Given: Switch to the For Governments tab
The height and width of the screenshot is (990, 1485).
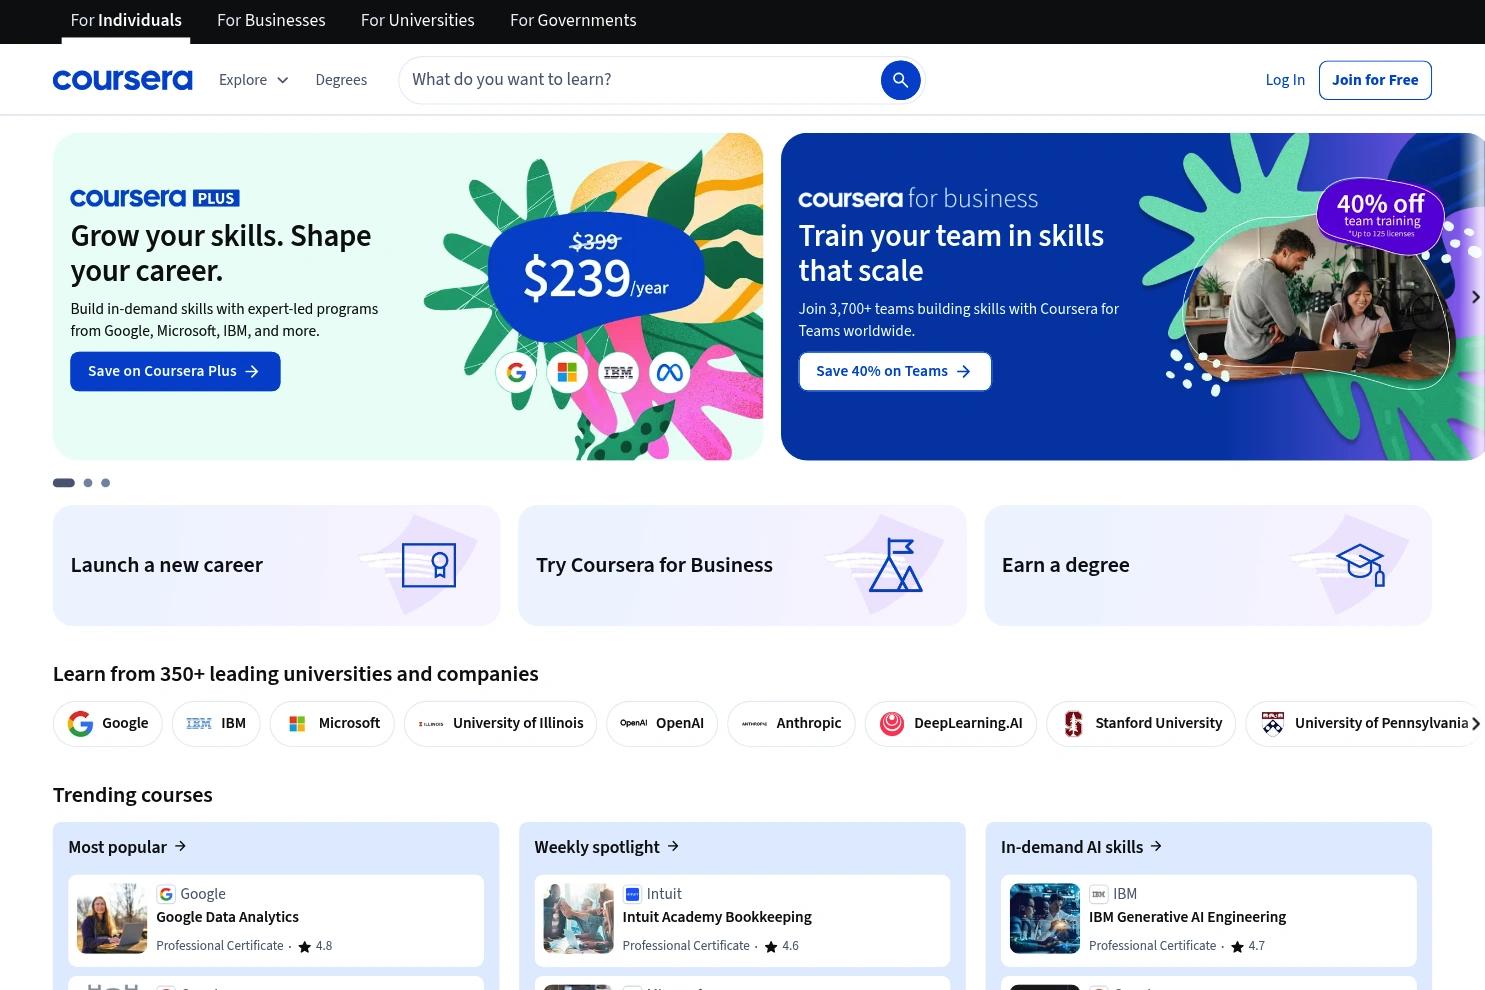Looking at the screenshot, I should 573,20.
